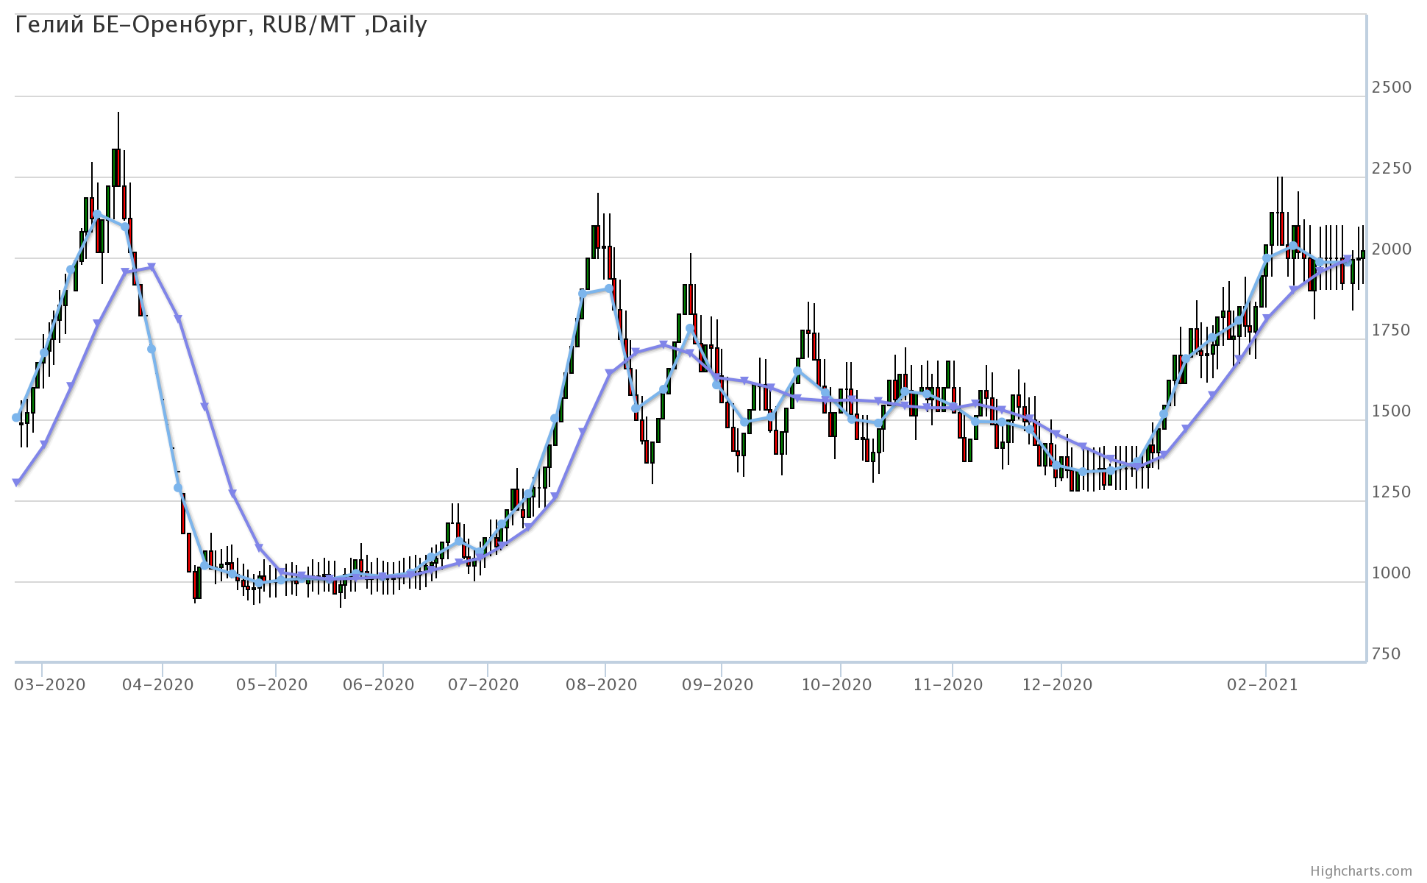Click the chart title 'Гелий БЕ-Оренбург, RUB/MT ,Daily'
Screen dimensions: 1427x883
tap(222, 25)
